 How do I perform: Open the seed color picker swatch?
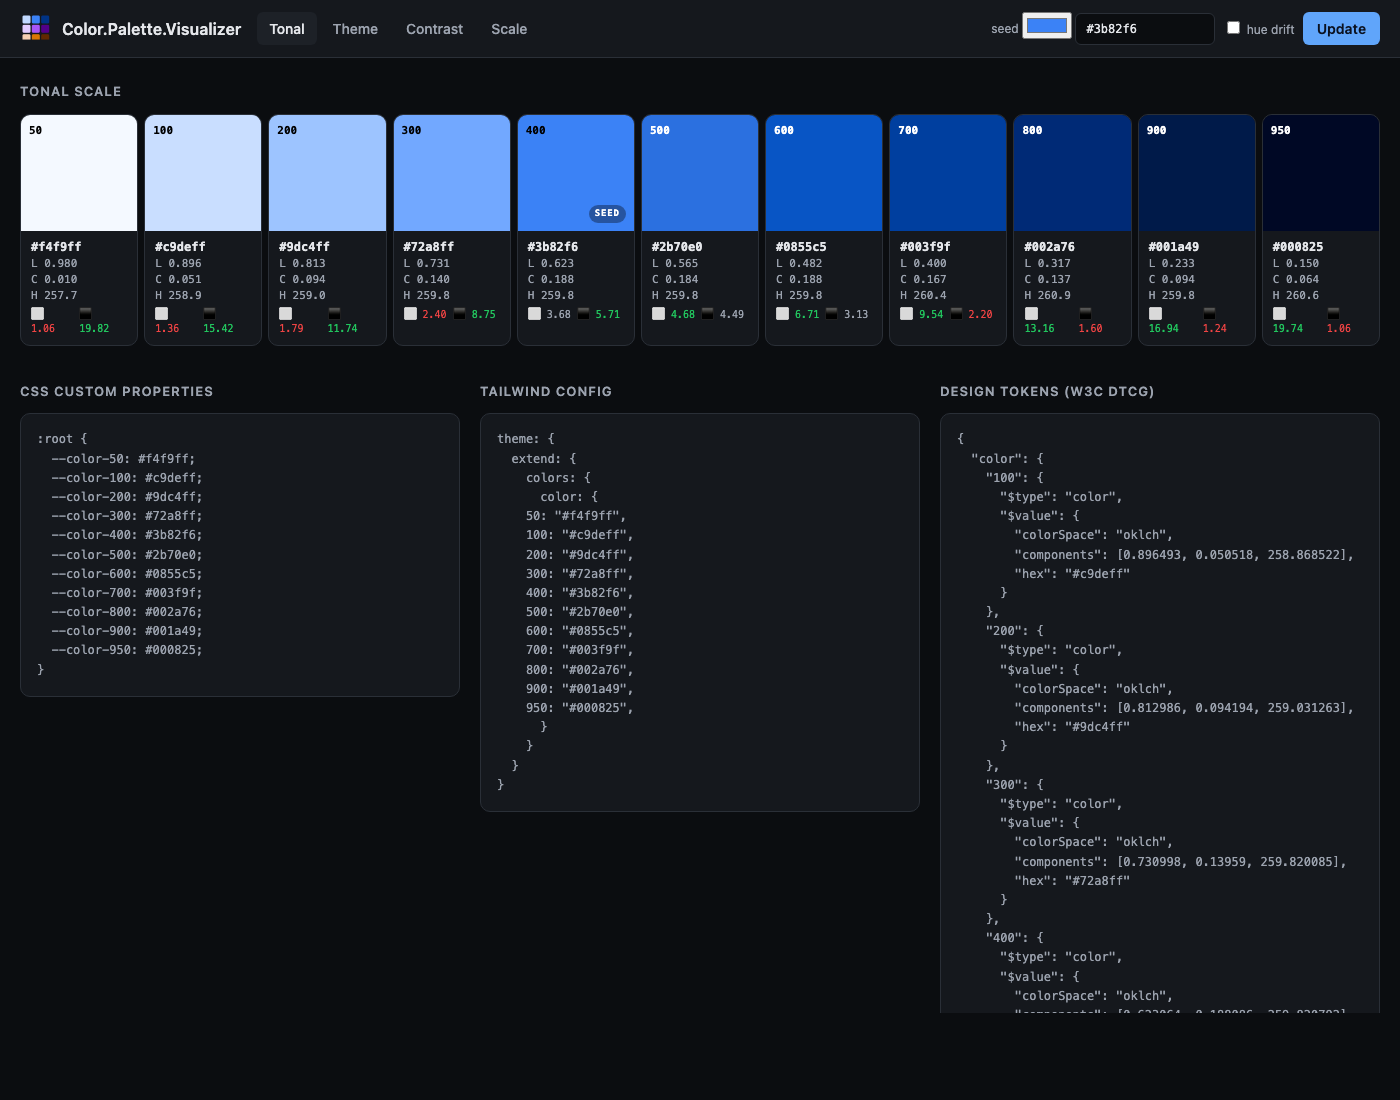(1046, 27)
